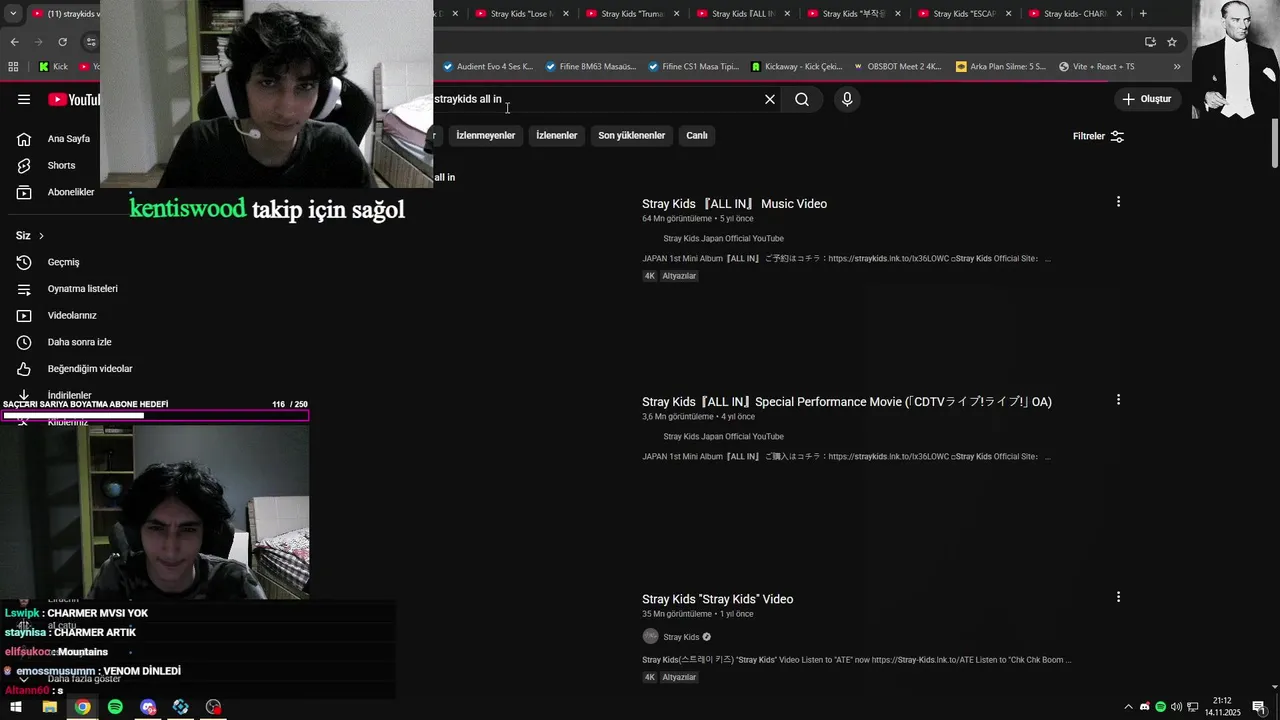Expand the hidden bookmarks overflow chevron
Image resolution: width=1280 pixels, height=720 pixels.
point(1177,67)
